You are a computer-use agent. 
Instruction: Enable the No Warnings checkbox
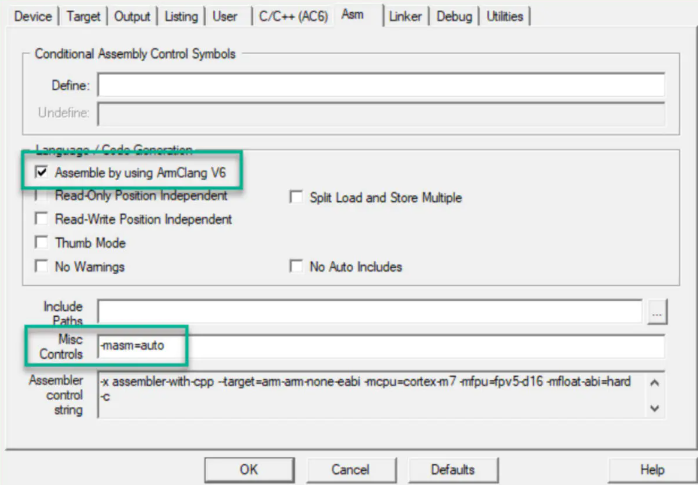42,267
